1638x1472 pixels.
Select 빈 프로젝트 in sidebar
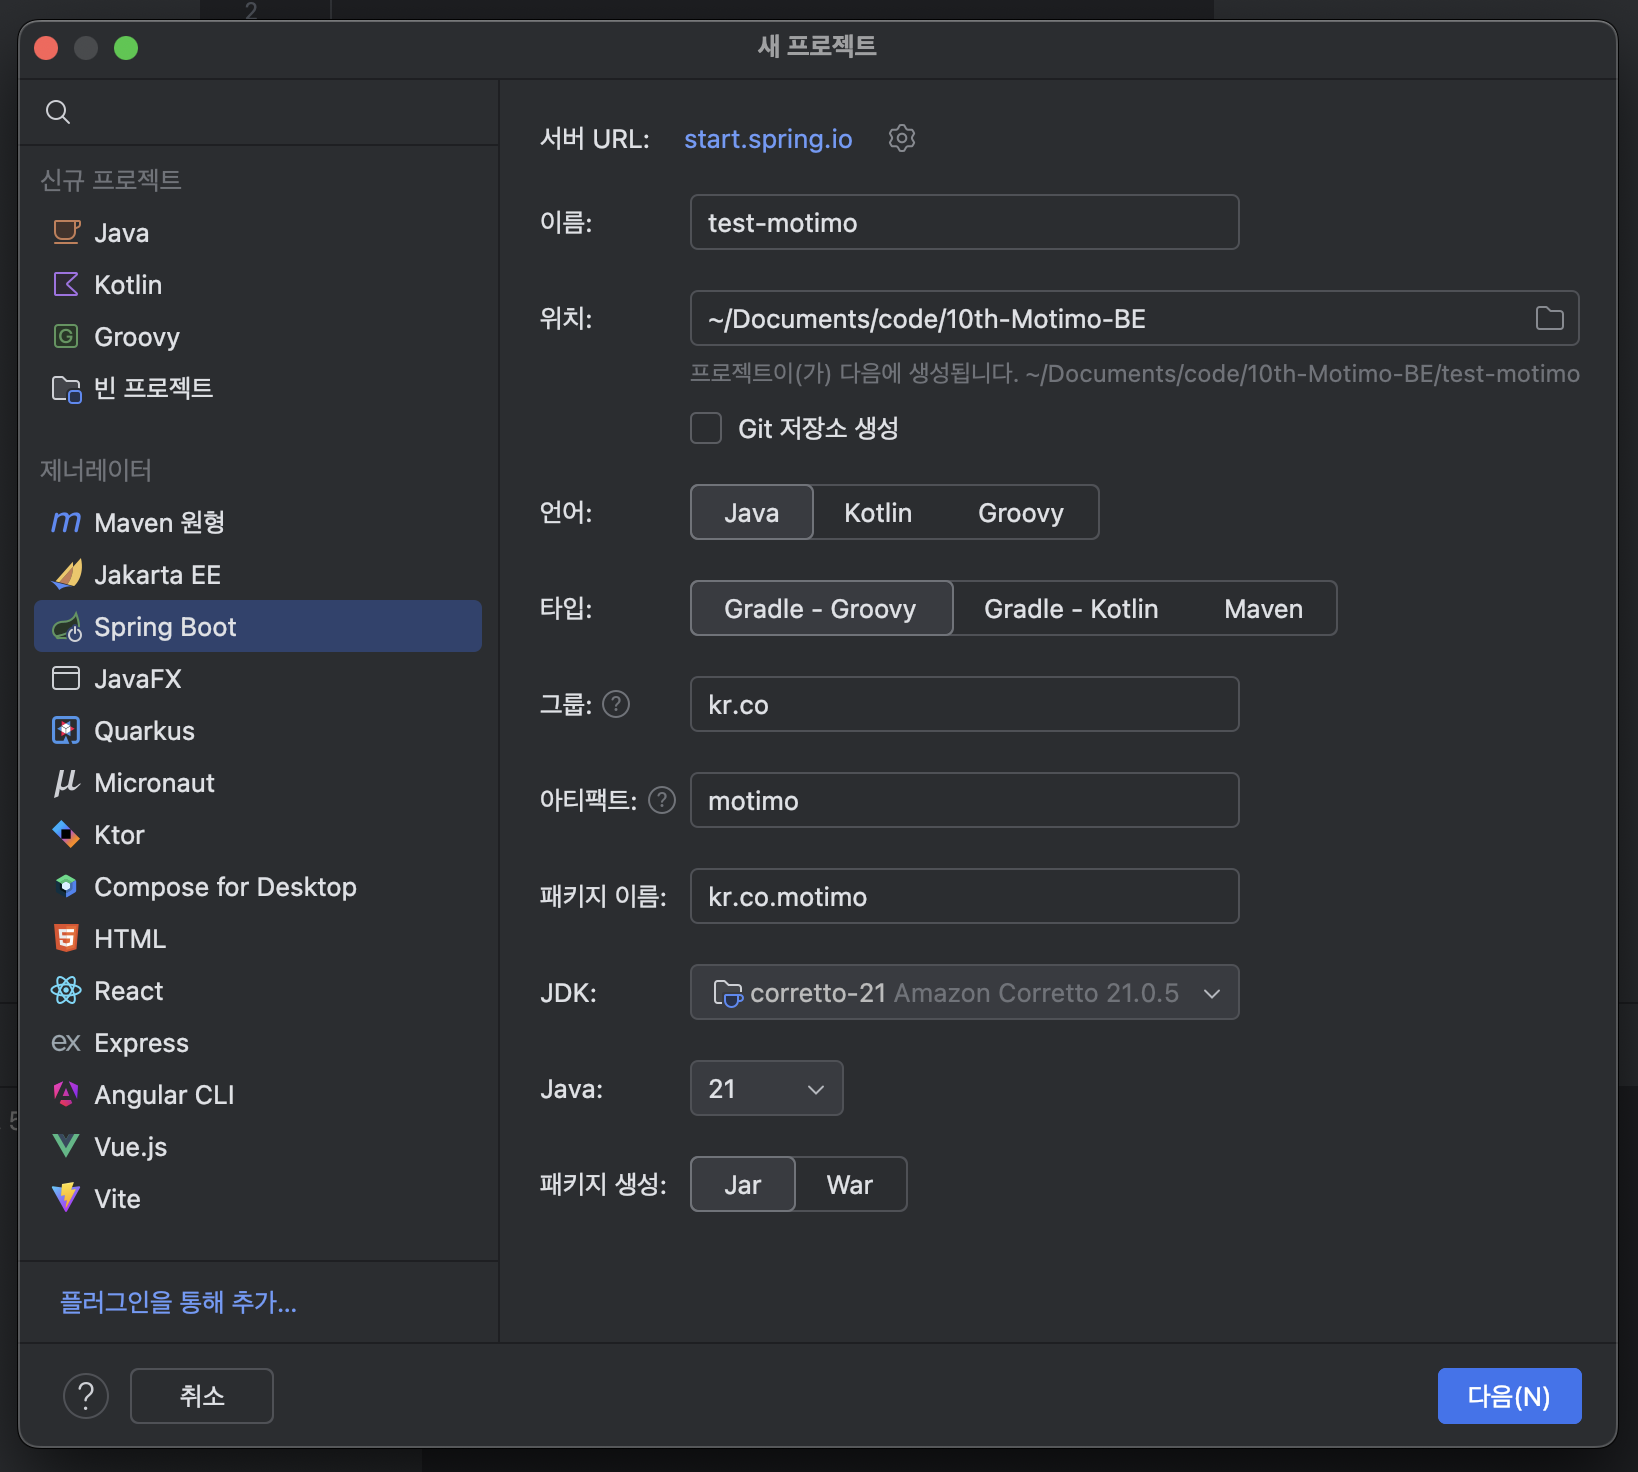coord(258,388)
